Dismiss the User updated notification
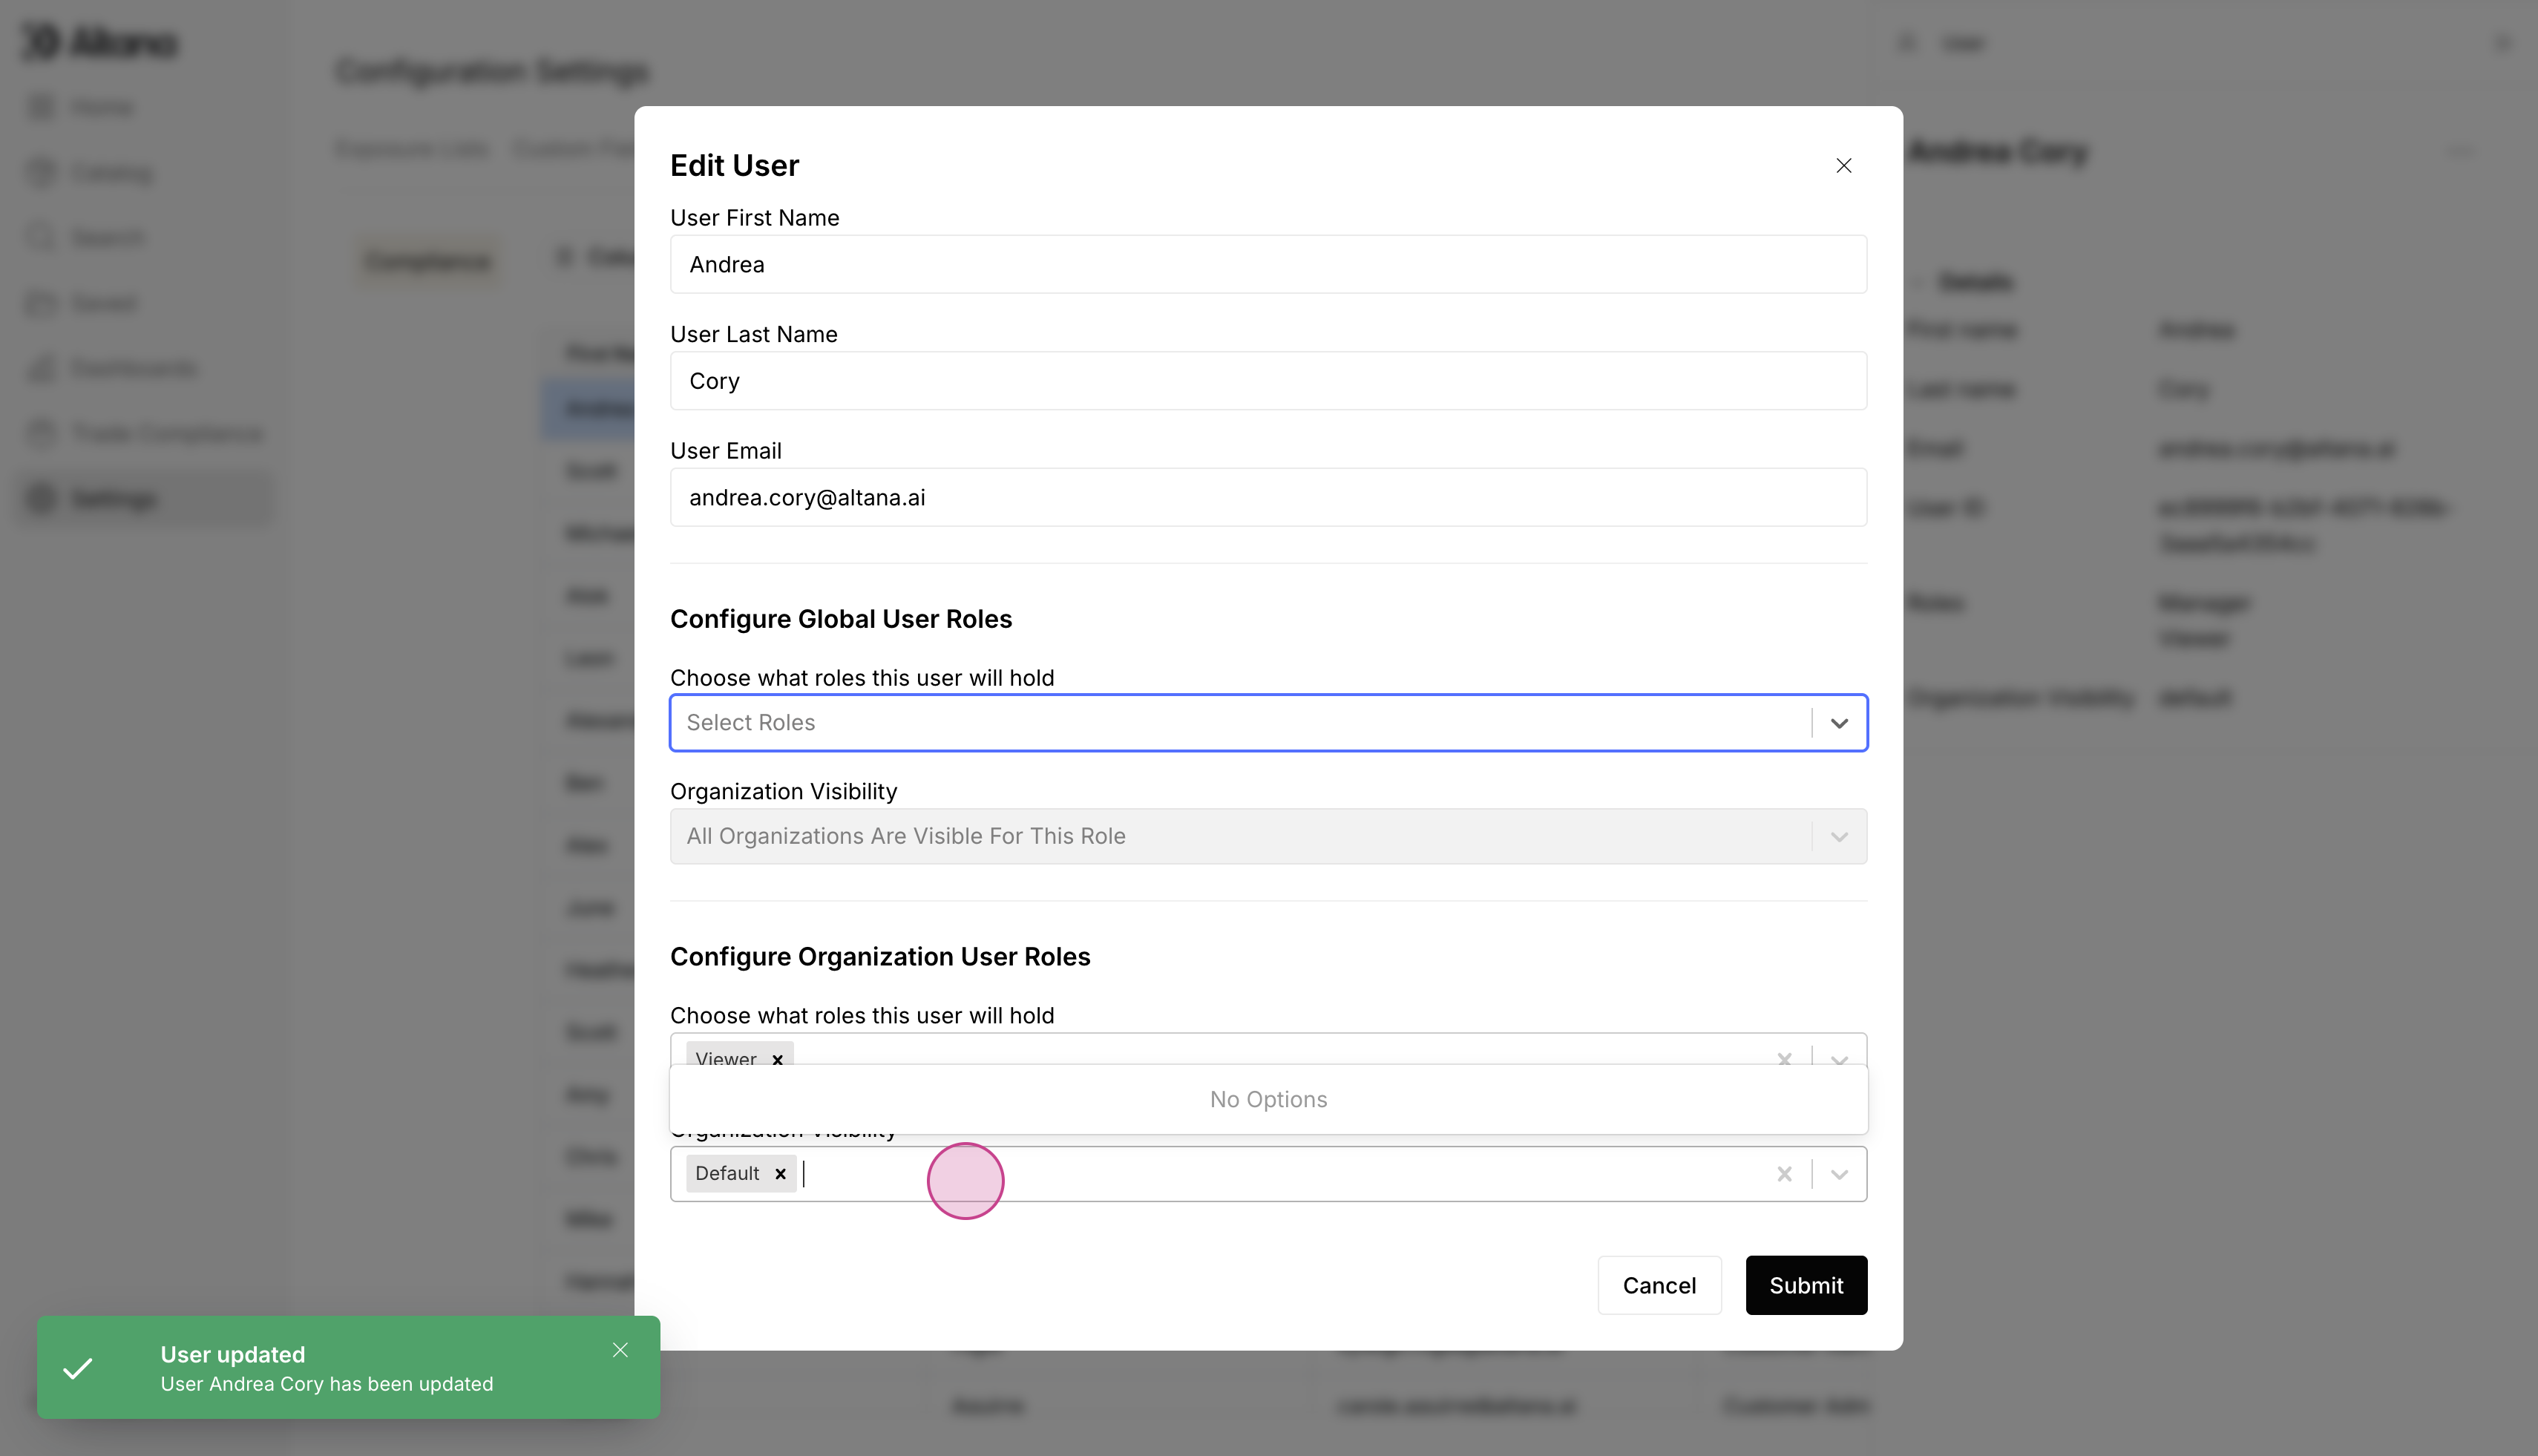 coord(620,1350)
